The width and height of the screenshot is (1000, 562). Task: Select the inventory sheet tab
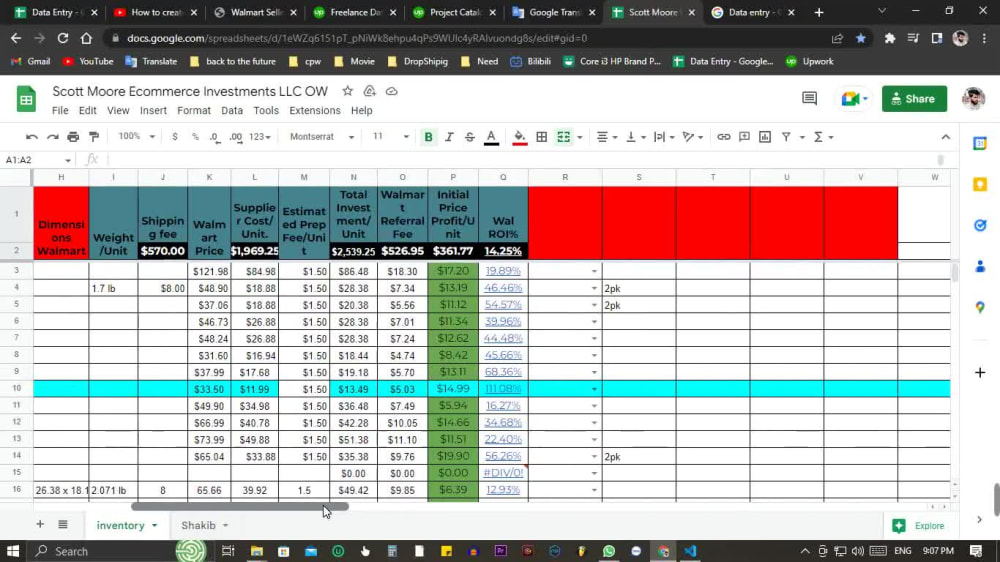click(121, 525)
